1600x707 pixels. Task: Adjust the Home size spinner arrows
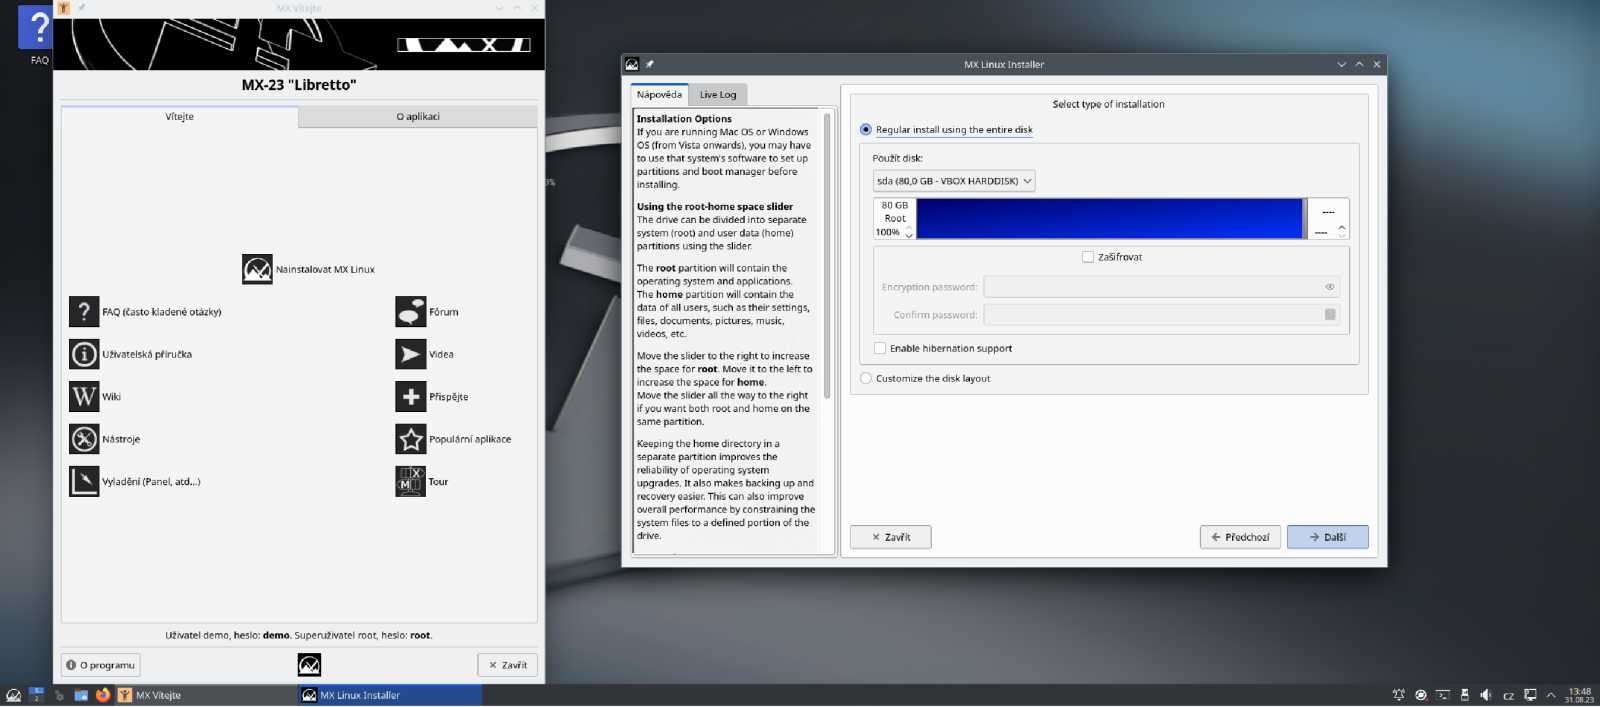[1342, 231]
